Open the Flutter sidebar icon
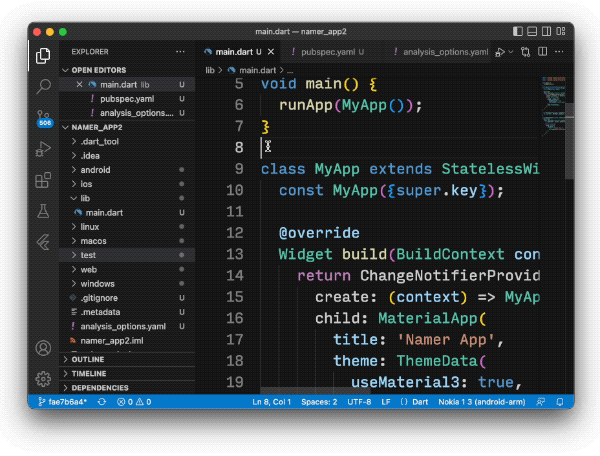This screenshot has width=600, height=456. pyautogui.click(x=43, y=242)
